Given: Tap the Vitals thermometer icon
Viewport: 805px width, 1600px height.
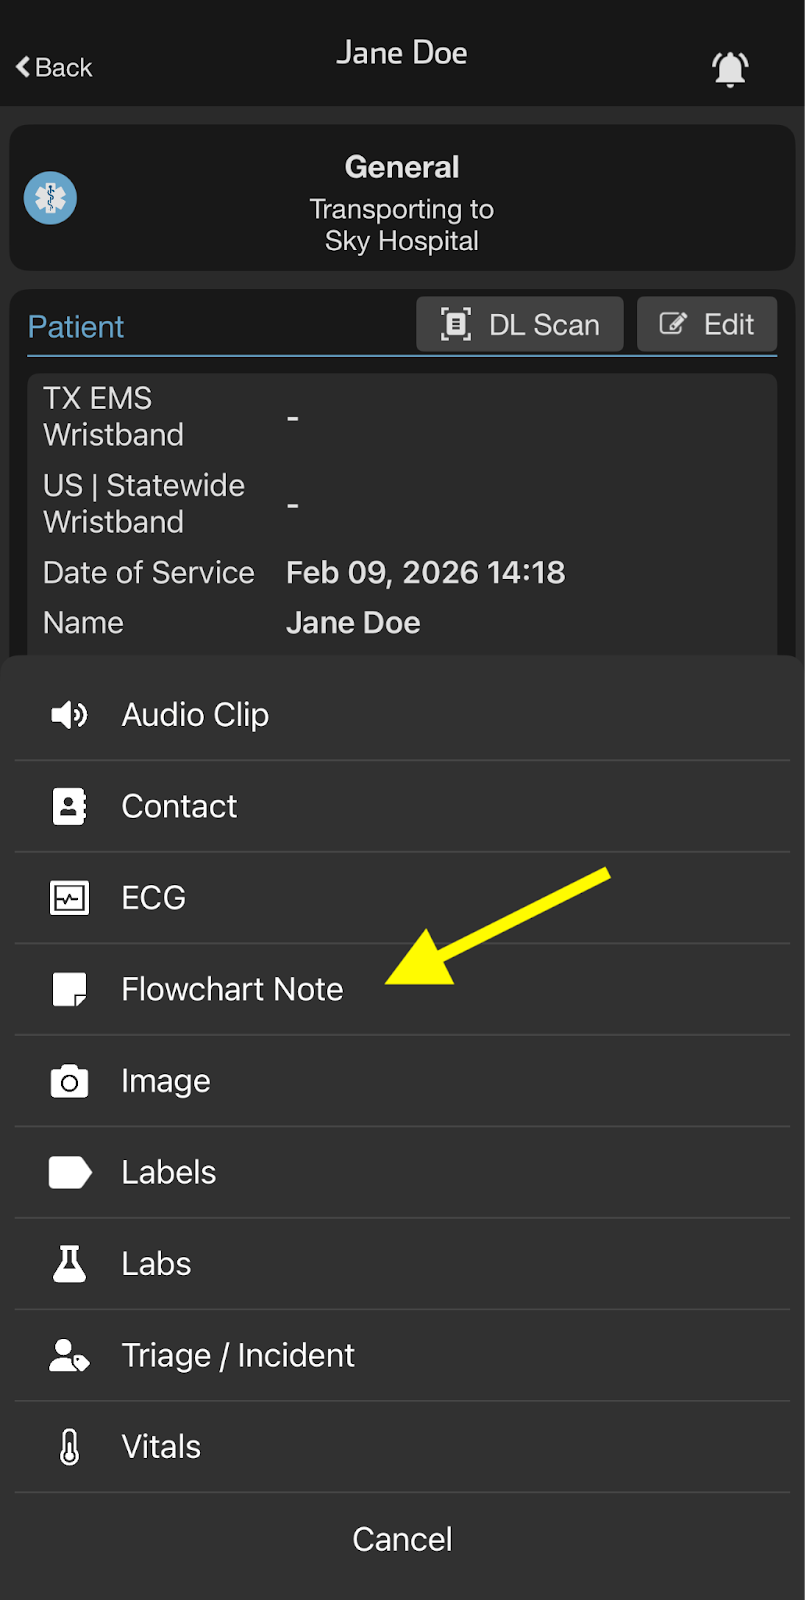Looking at the screenshot, I should (69, 1447).
